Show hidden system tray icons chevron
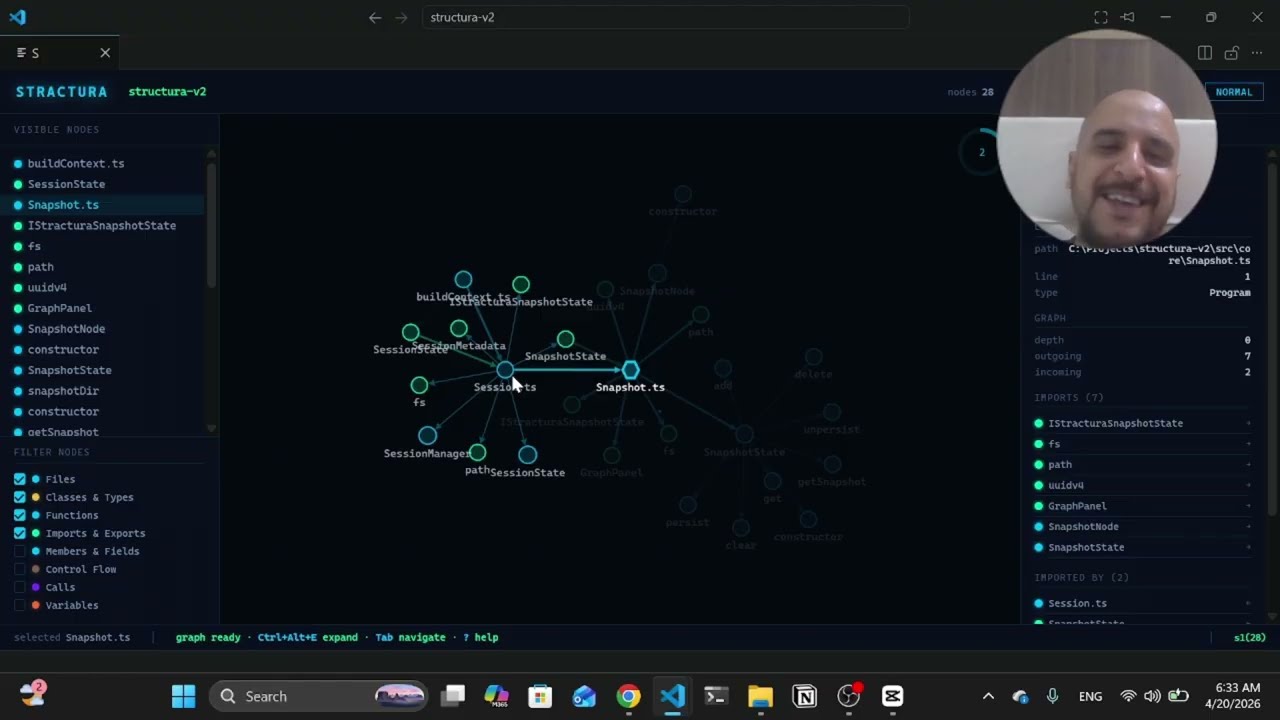This screenshot has height=720, width=1280. coord(988,696)
